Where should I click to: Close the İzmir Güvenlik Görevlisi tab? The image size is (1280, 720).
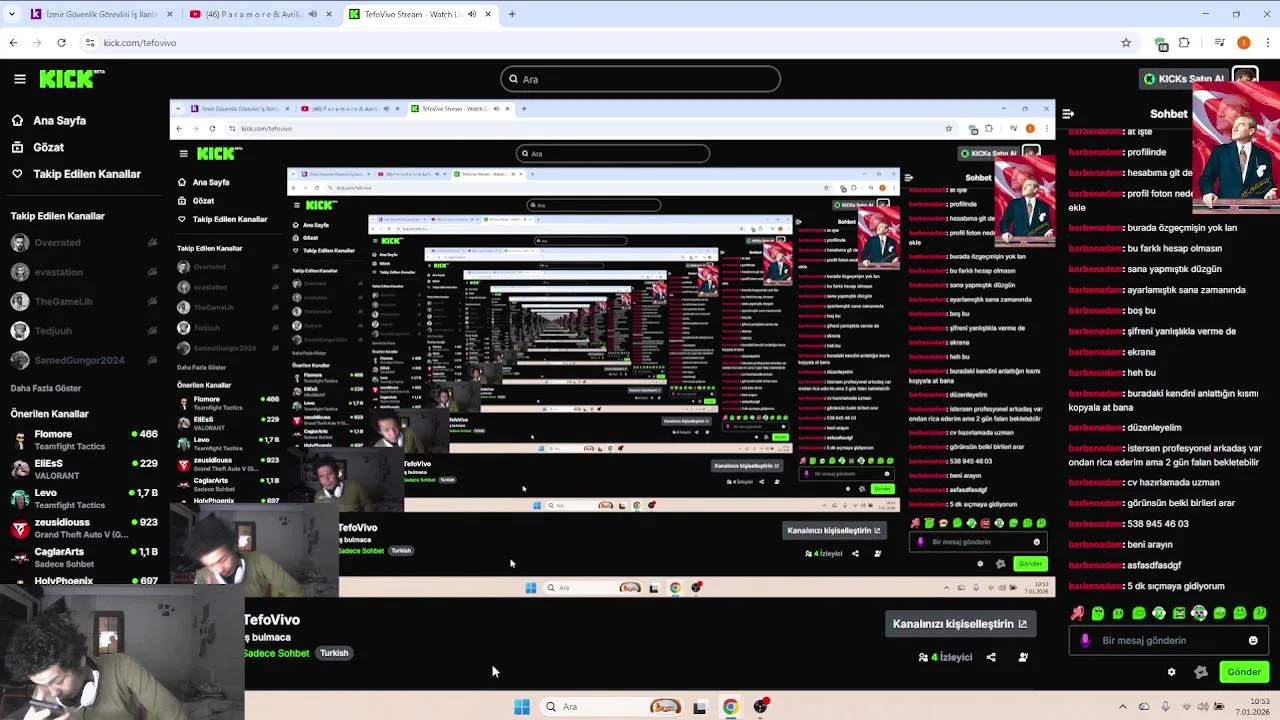point(169,14)
